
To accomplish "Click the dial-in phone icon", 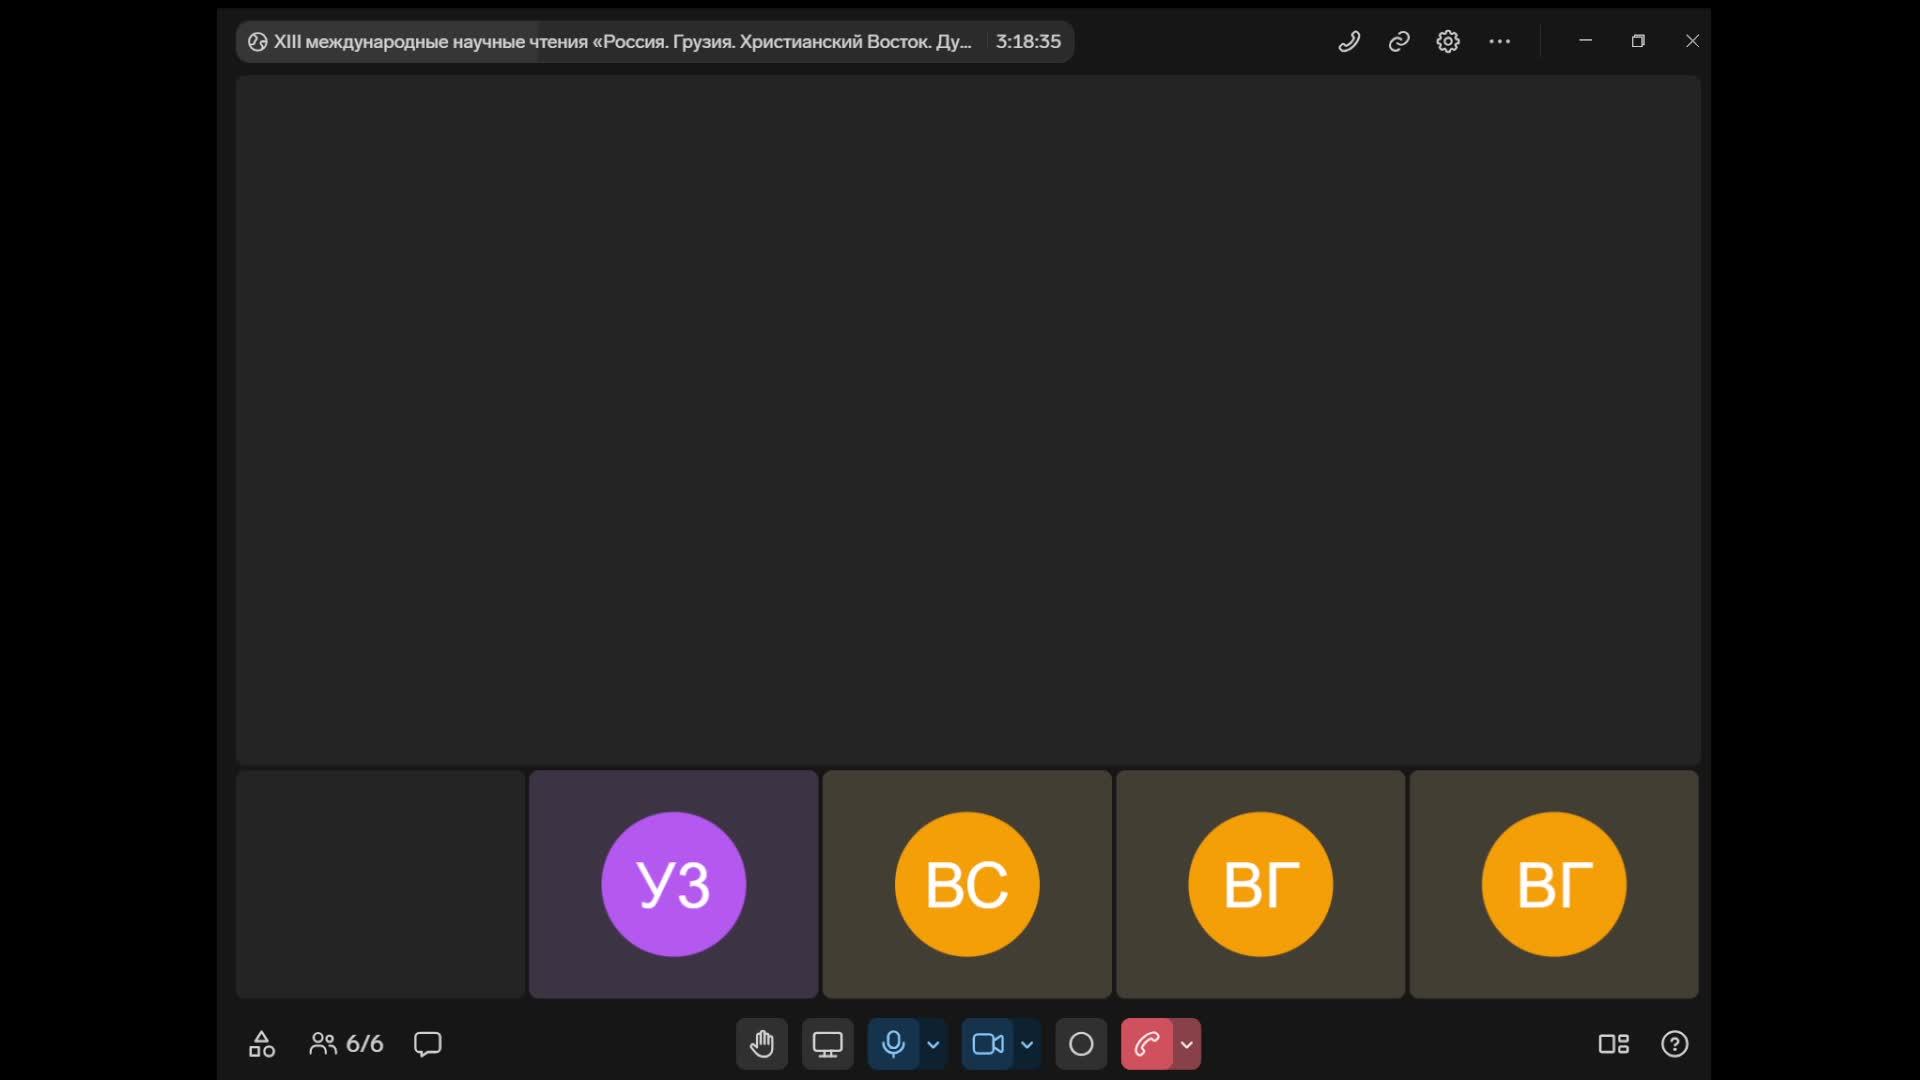I will click(x=1349, y=41).
